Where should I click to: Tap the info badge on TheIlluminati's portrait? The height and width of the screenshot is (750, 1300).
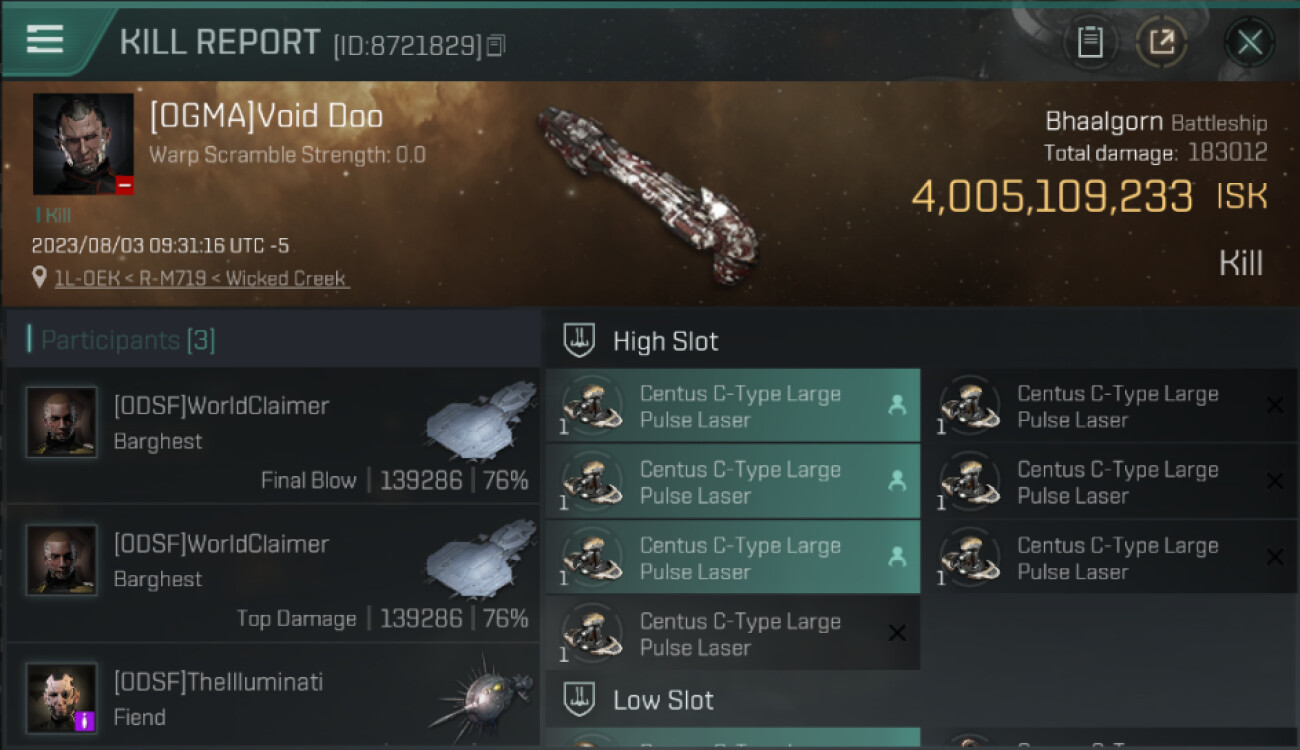tap(85, 720)
